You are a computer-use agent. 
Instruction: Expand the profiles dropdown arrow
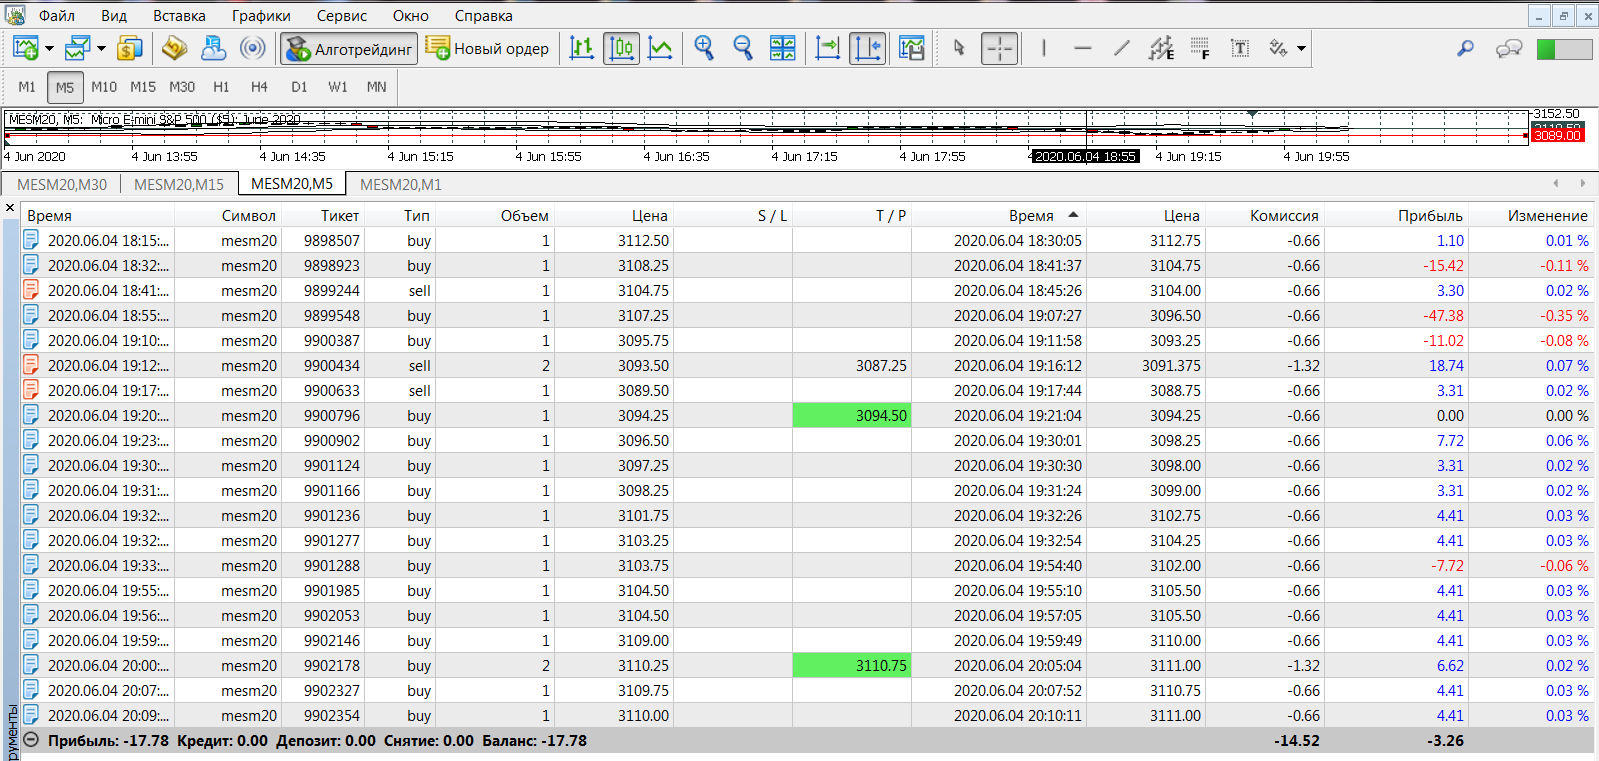[x=101, y=48]
